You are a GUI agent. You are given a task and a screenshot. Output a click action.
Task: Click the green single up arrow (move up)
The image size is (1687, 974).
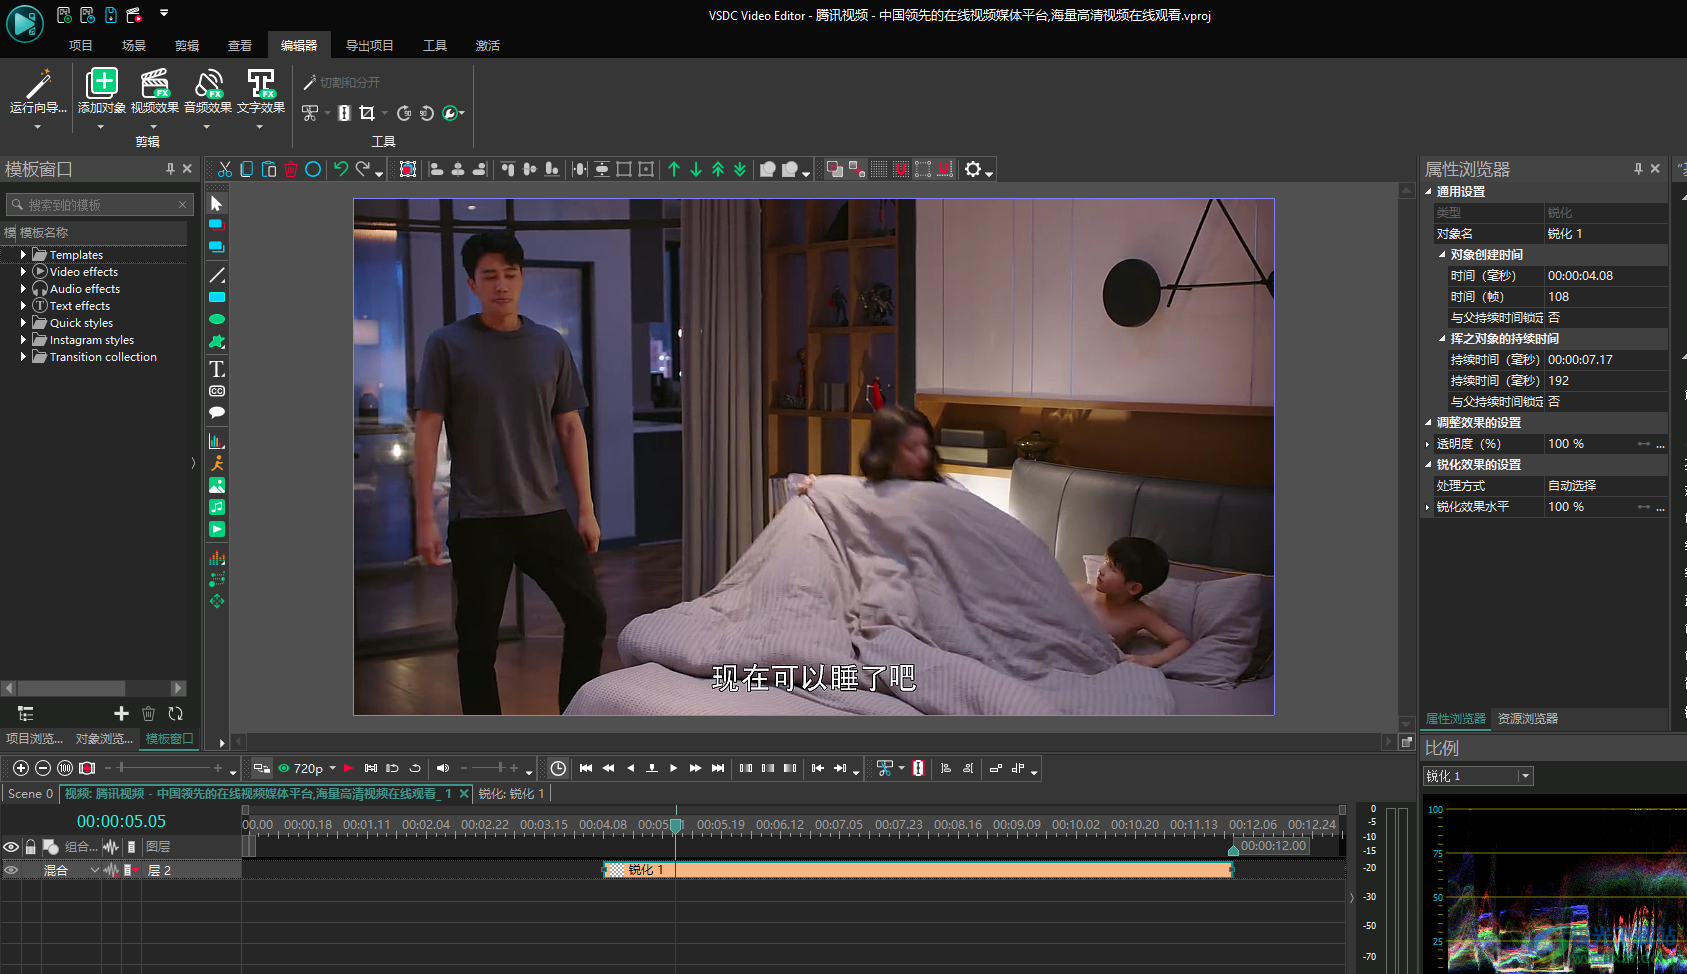674,169
